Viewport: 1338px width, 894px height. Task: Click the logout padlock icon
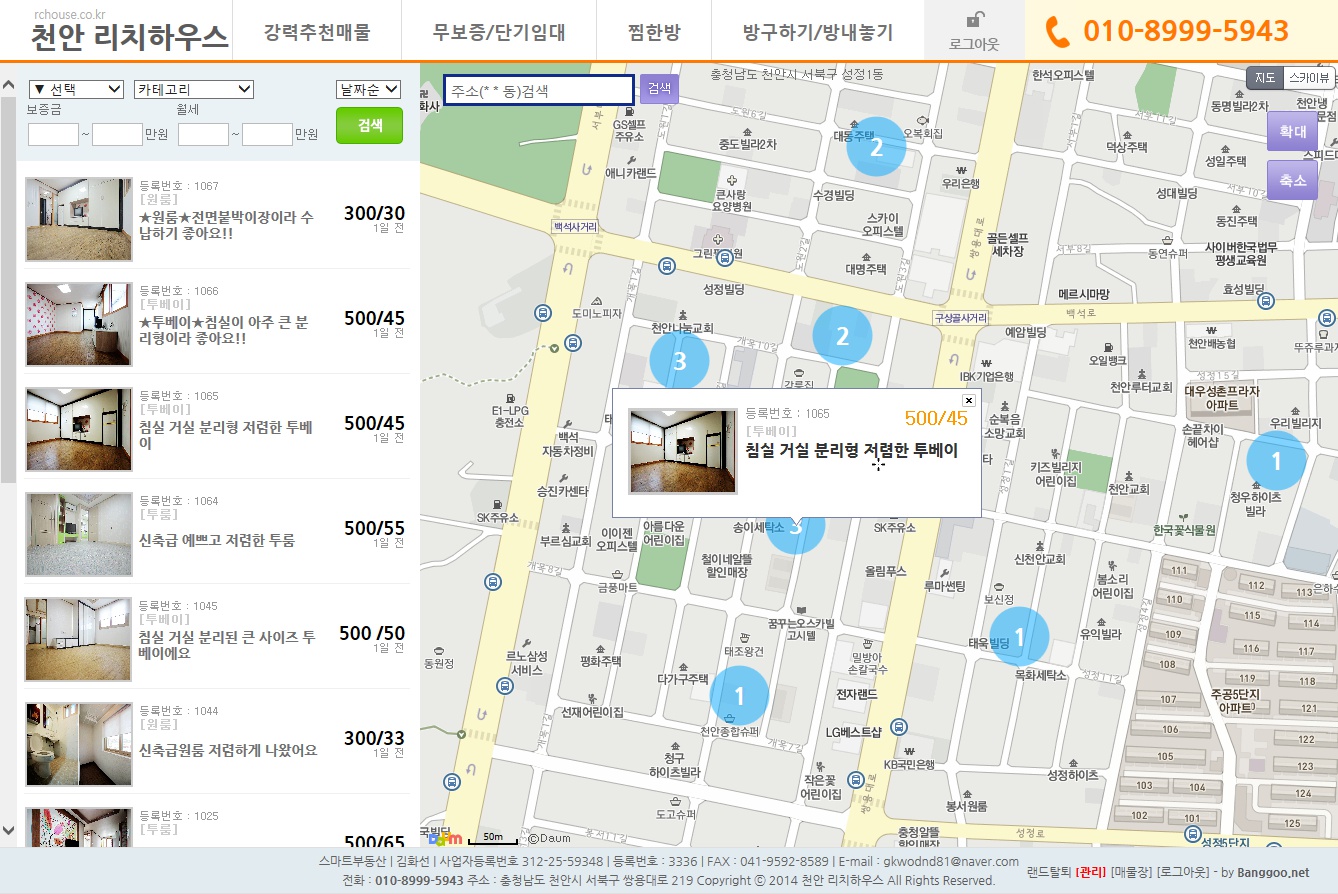tap(973, 20)
